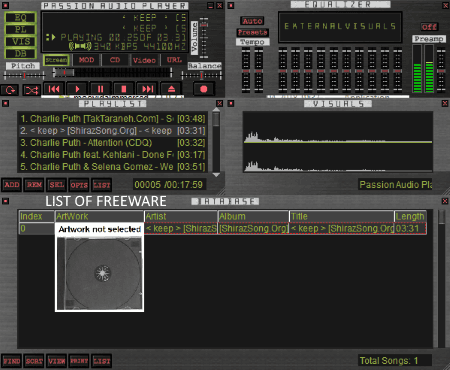Open the equalizer Presets menu
The image size is (450, 370).
(253, 32)
